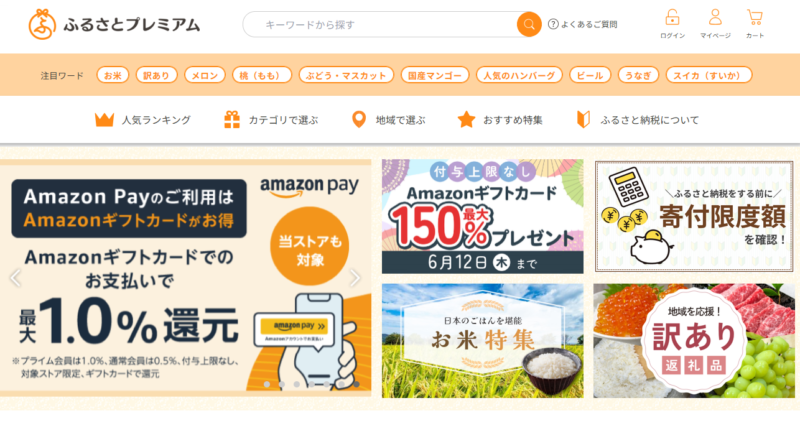Image resolution: width=800 pixels, height=426 pixels.
Task: Open ふるさと納税について menu item
Action: tap(638, 120)
